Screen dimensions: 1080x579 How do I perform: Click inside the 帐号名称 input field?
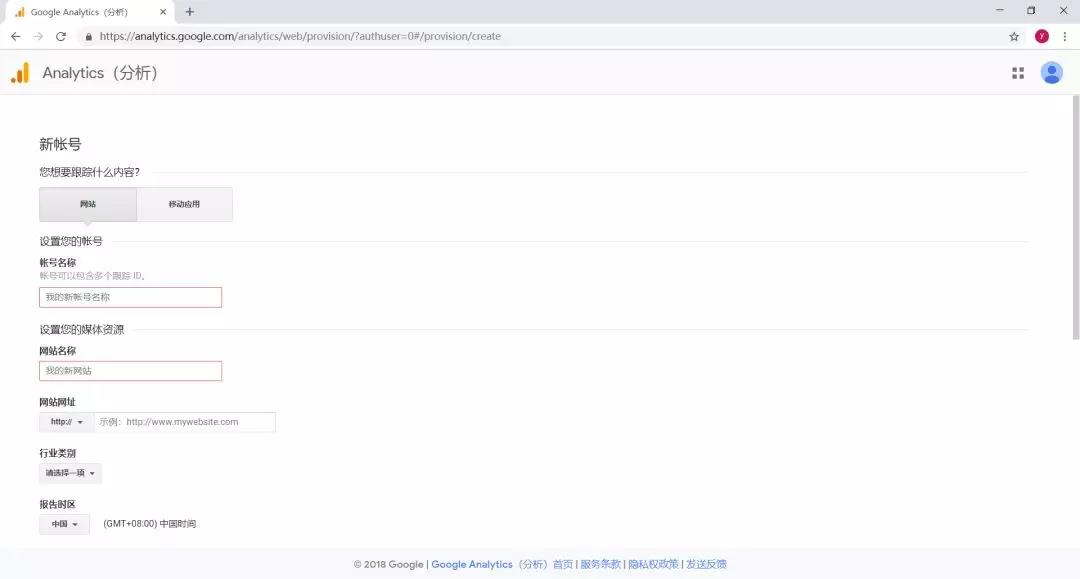tap(130, 297)
